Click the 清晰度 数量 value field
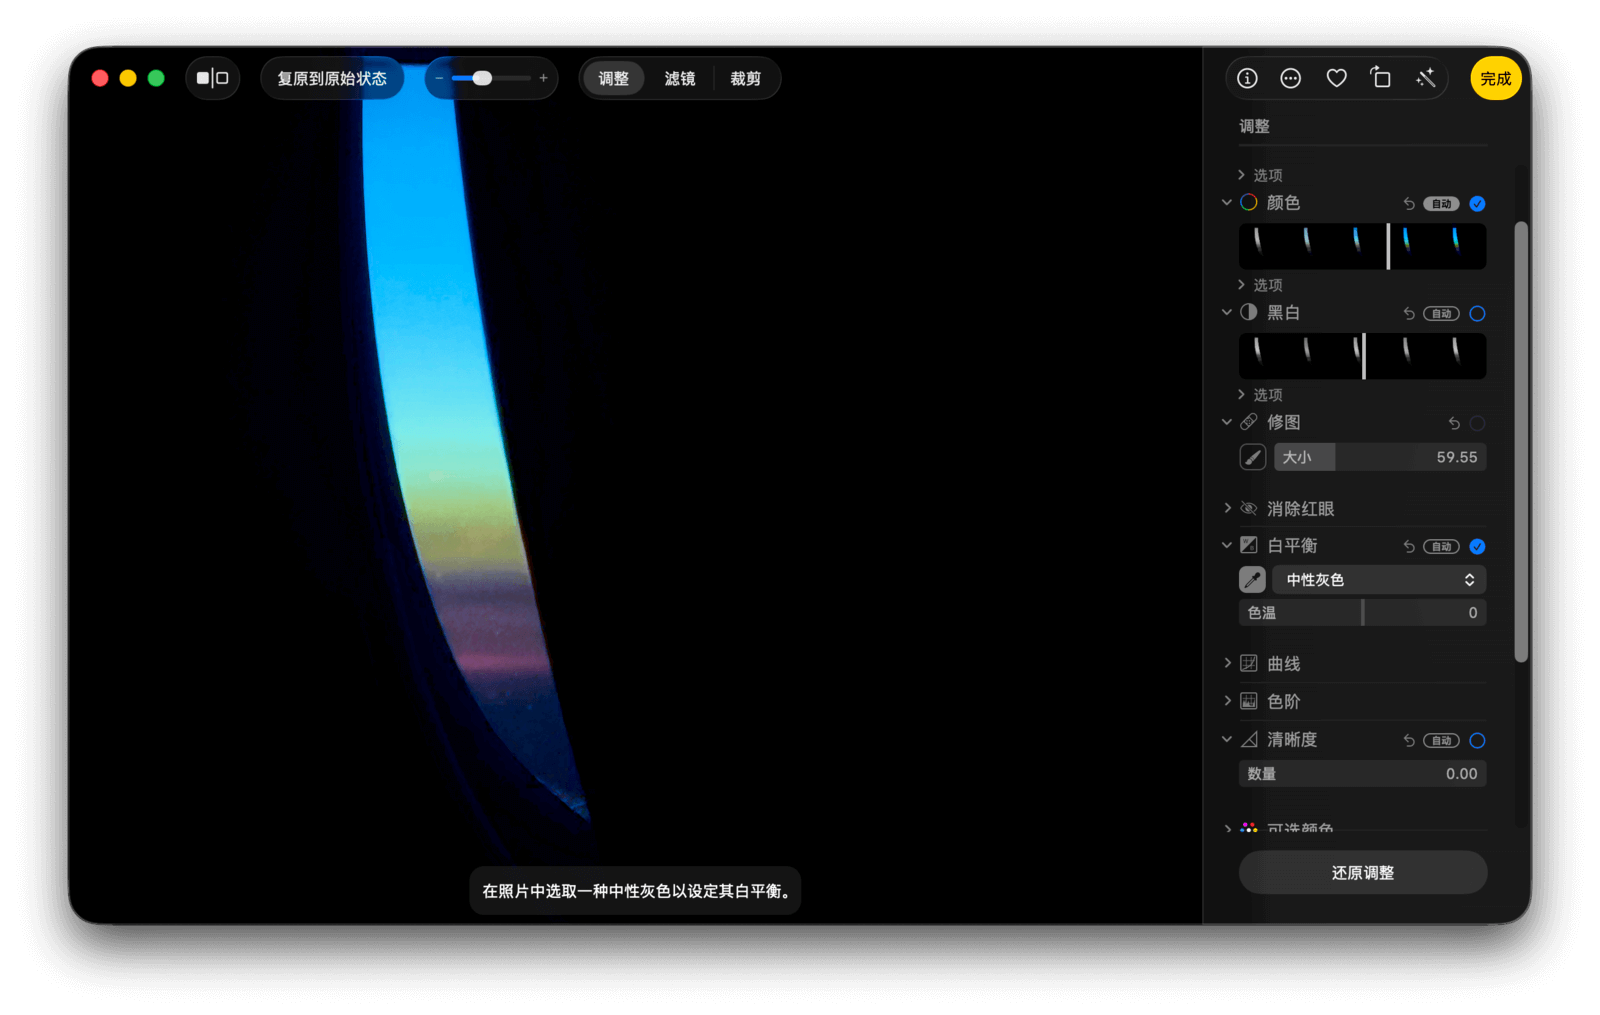This screenshot has height=1015, width=1600. [x=1362, y=774]
